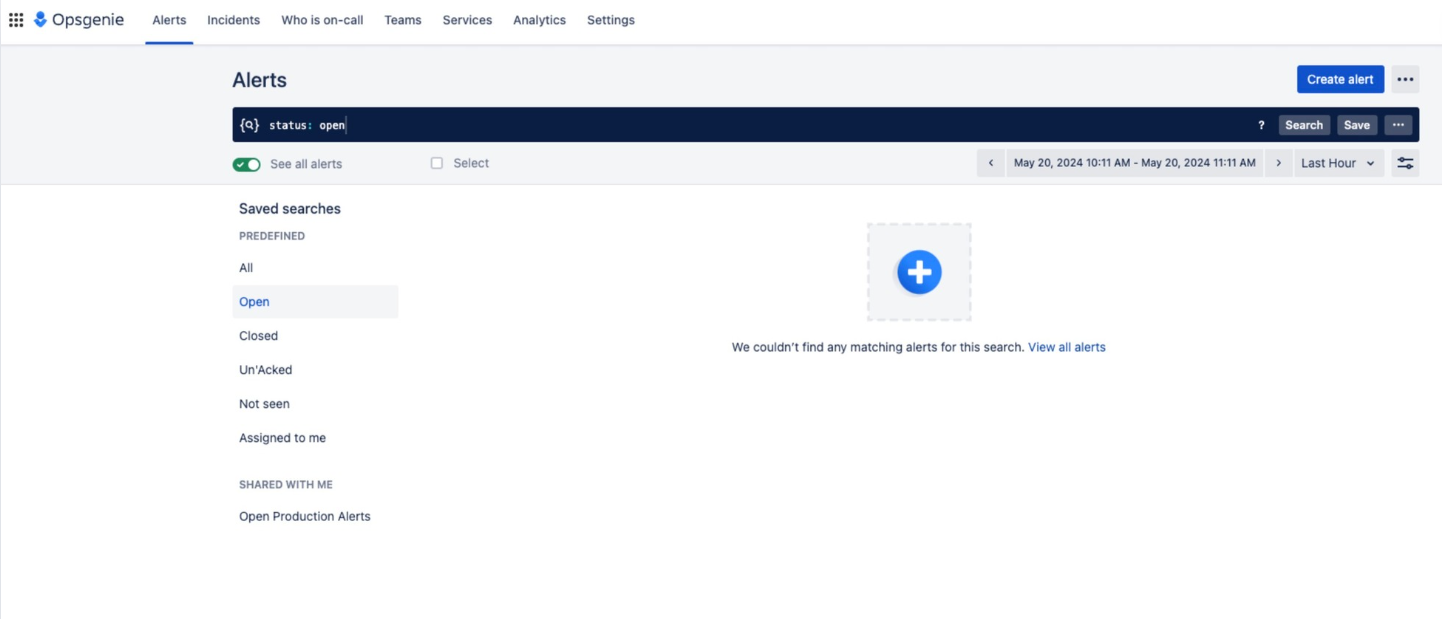Click the no matching alerts message
This screenshot has height=619, width=1442.
[x=878, y=347]
